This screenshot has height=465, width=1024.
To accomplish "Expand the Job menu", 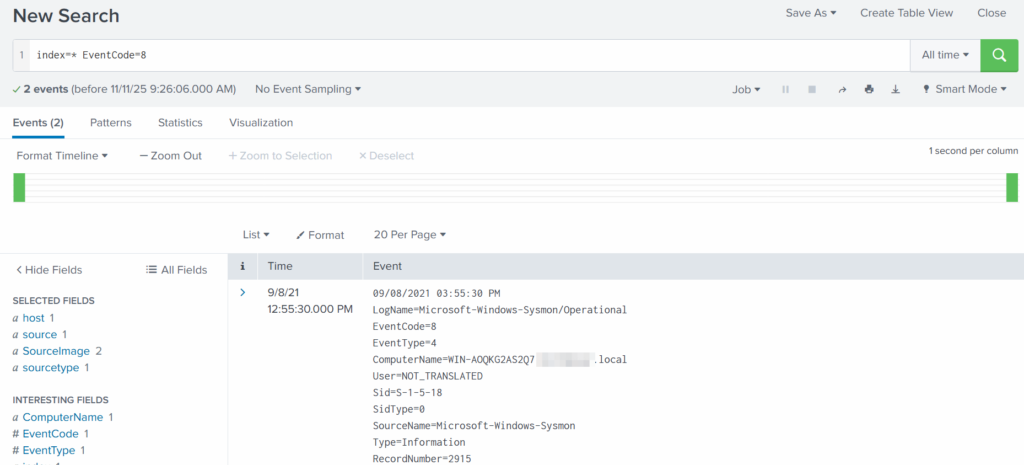I will [746, 89].
